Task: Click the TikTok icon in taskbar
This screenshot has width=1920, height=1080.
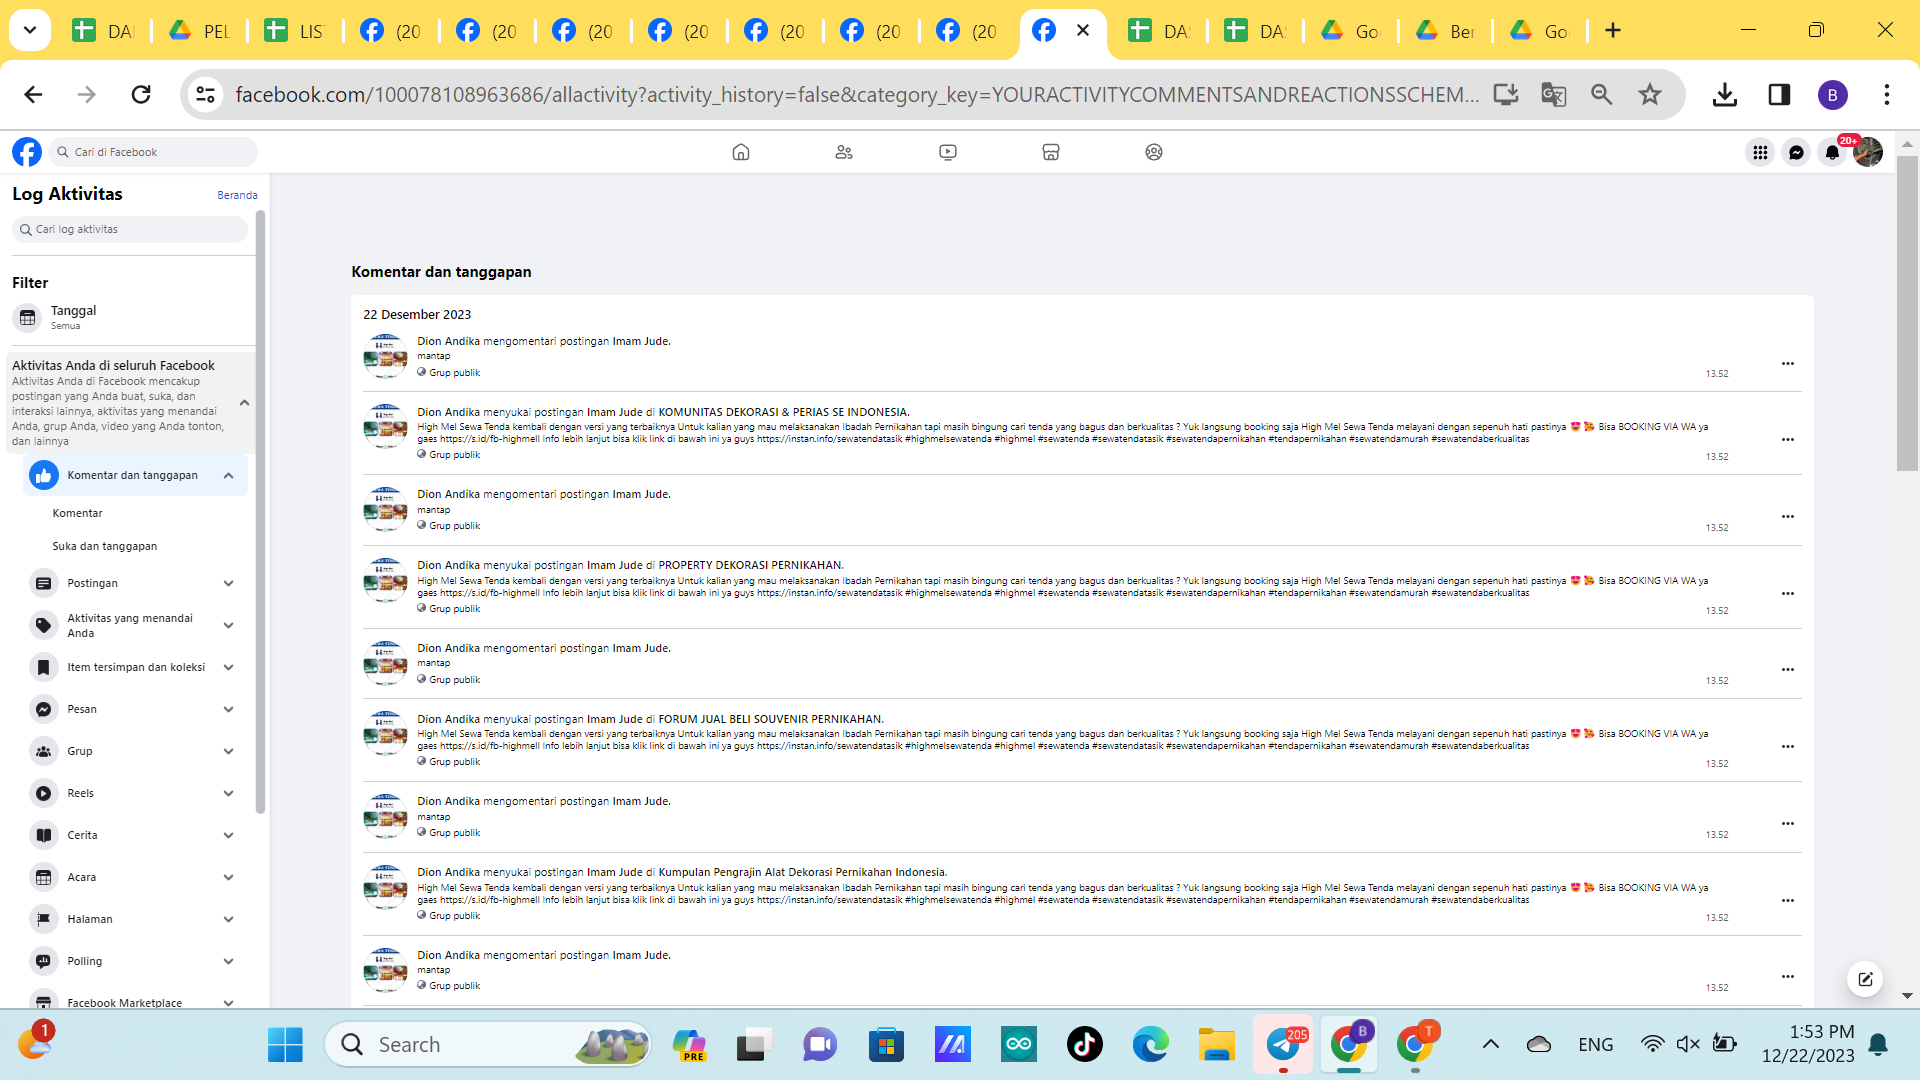Action: pos(1084,1044)
